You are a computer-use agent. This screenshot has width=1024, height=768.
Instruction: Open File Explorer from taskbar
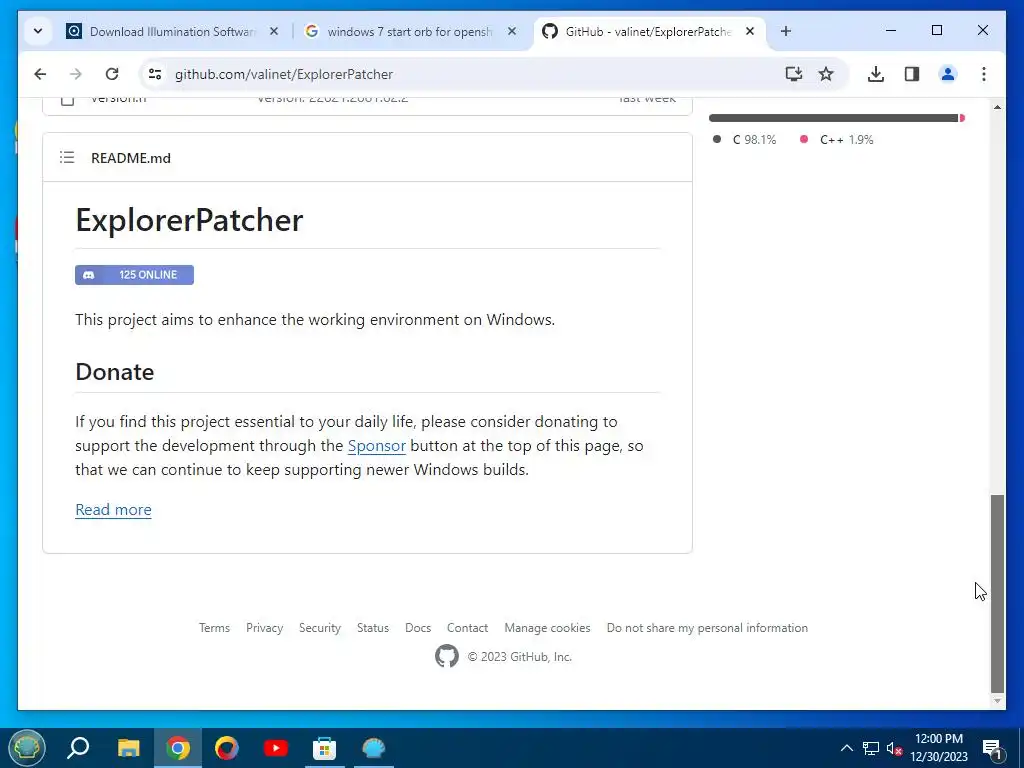[x=129, y=748]
